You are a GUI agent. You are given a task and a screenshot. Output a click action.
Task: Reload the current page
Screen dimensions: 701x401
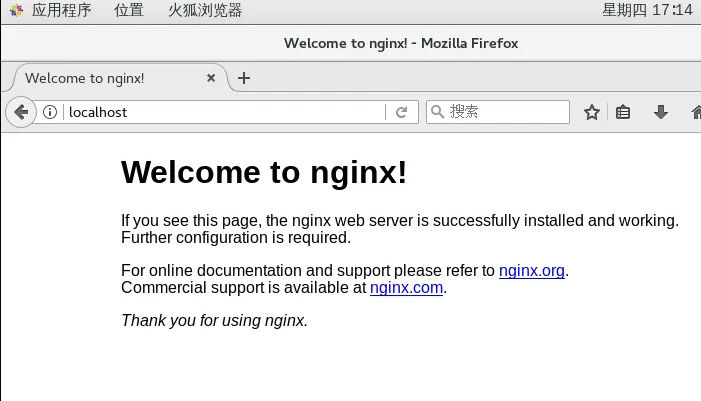(x=401, y=112)
